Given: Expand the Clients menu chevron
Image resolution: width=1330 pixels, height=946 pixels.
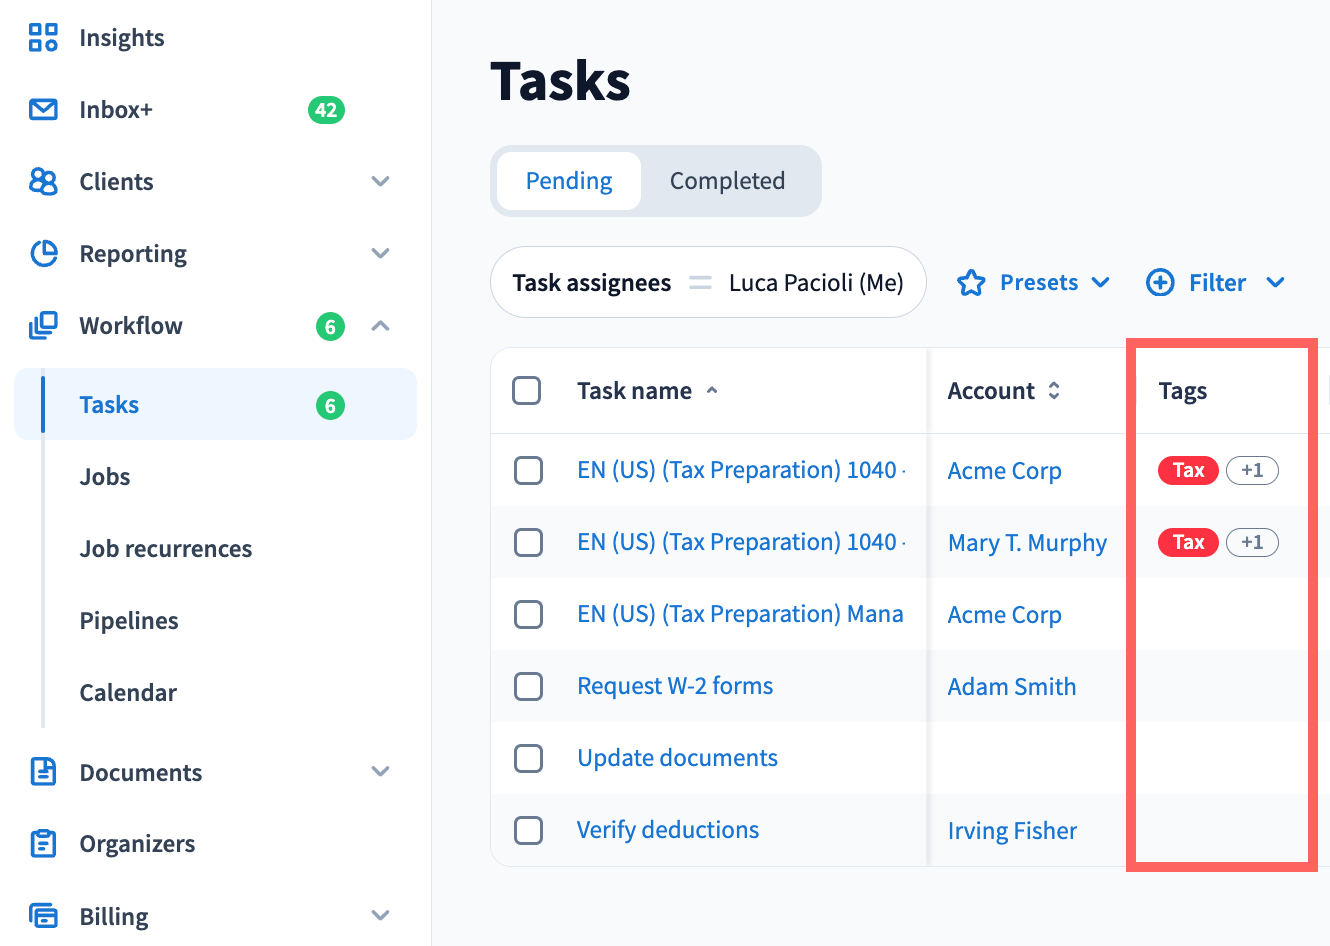Looking at the screenshot, I should point(380,182).
